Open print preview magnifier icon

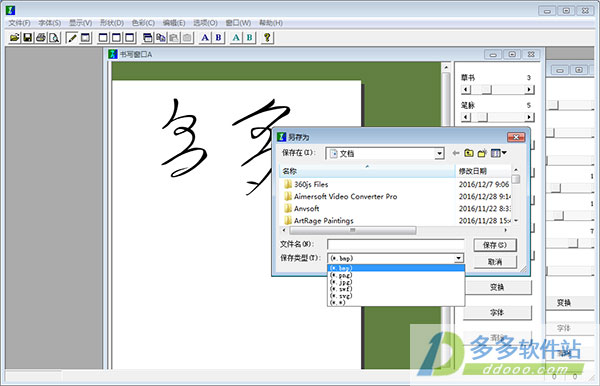(54, 37)
